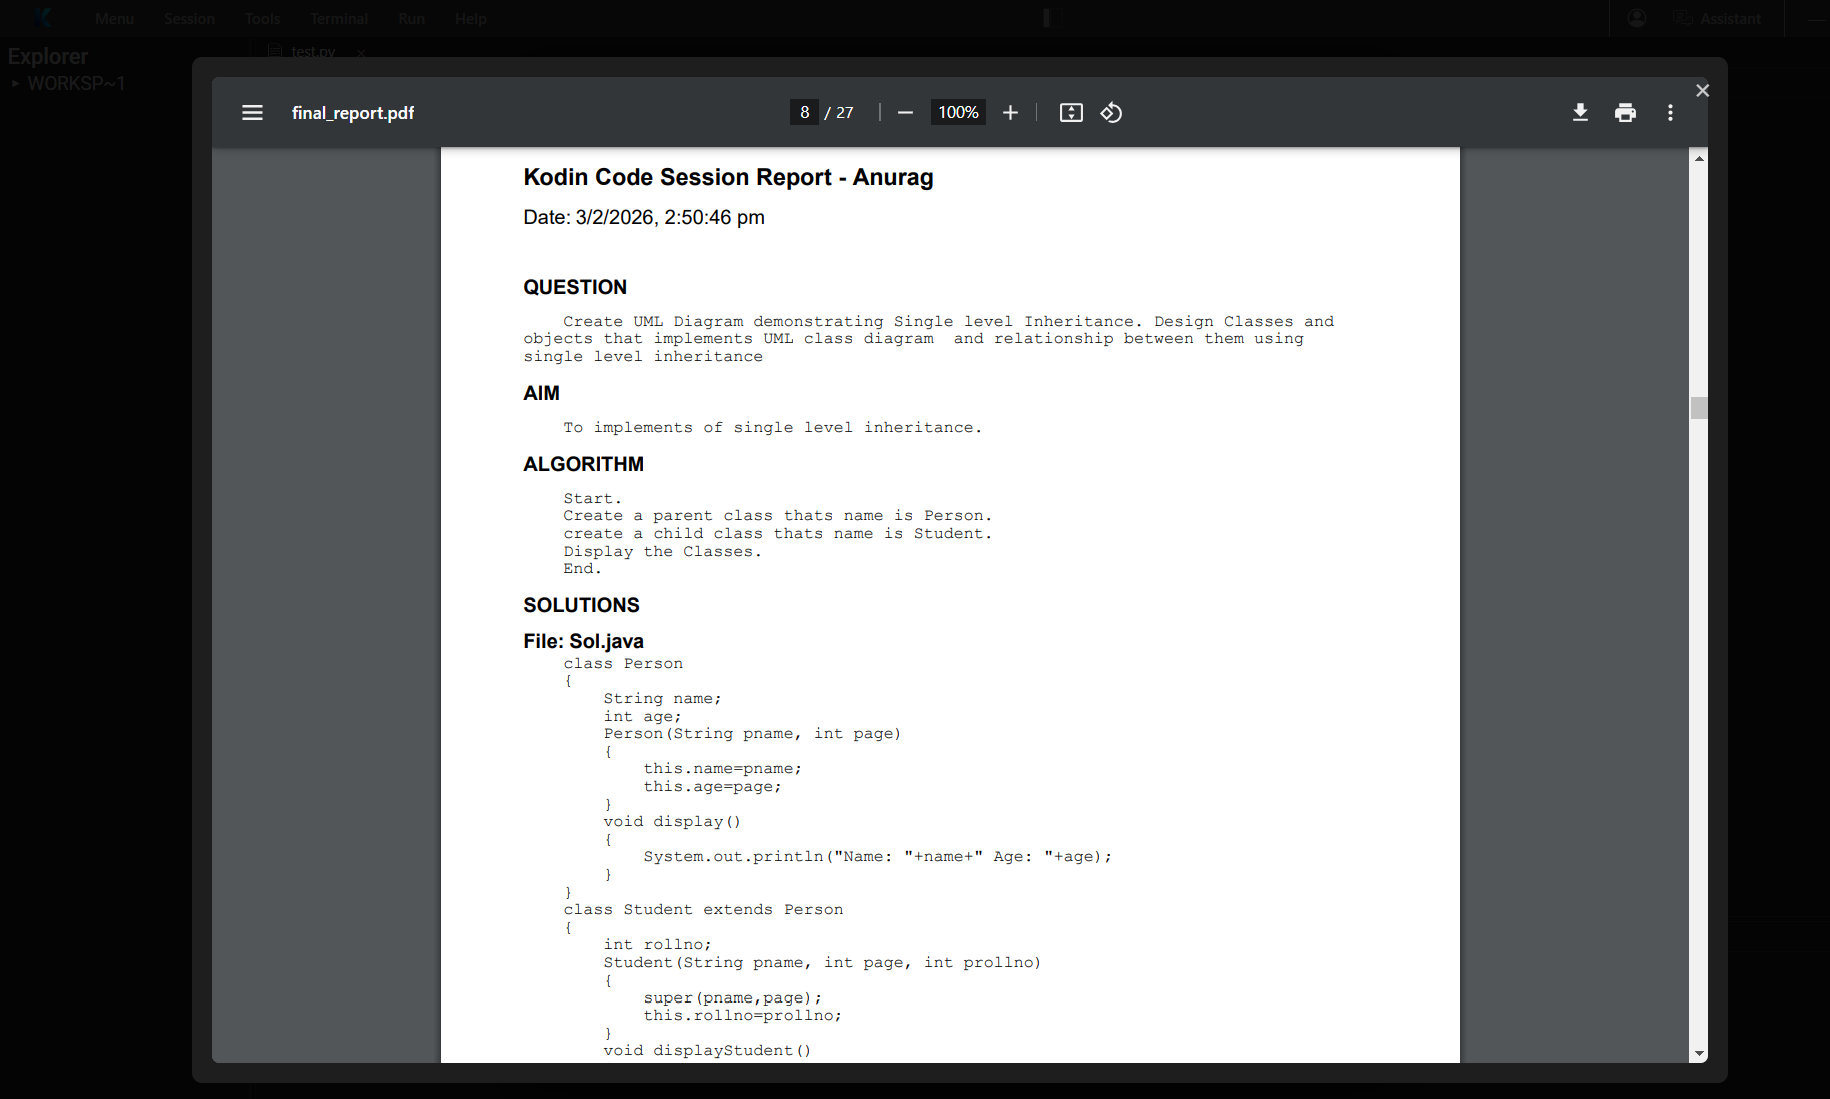Print the PDF document

pyautogui.click(x=1625, y=112)
